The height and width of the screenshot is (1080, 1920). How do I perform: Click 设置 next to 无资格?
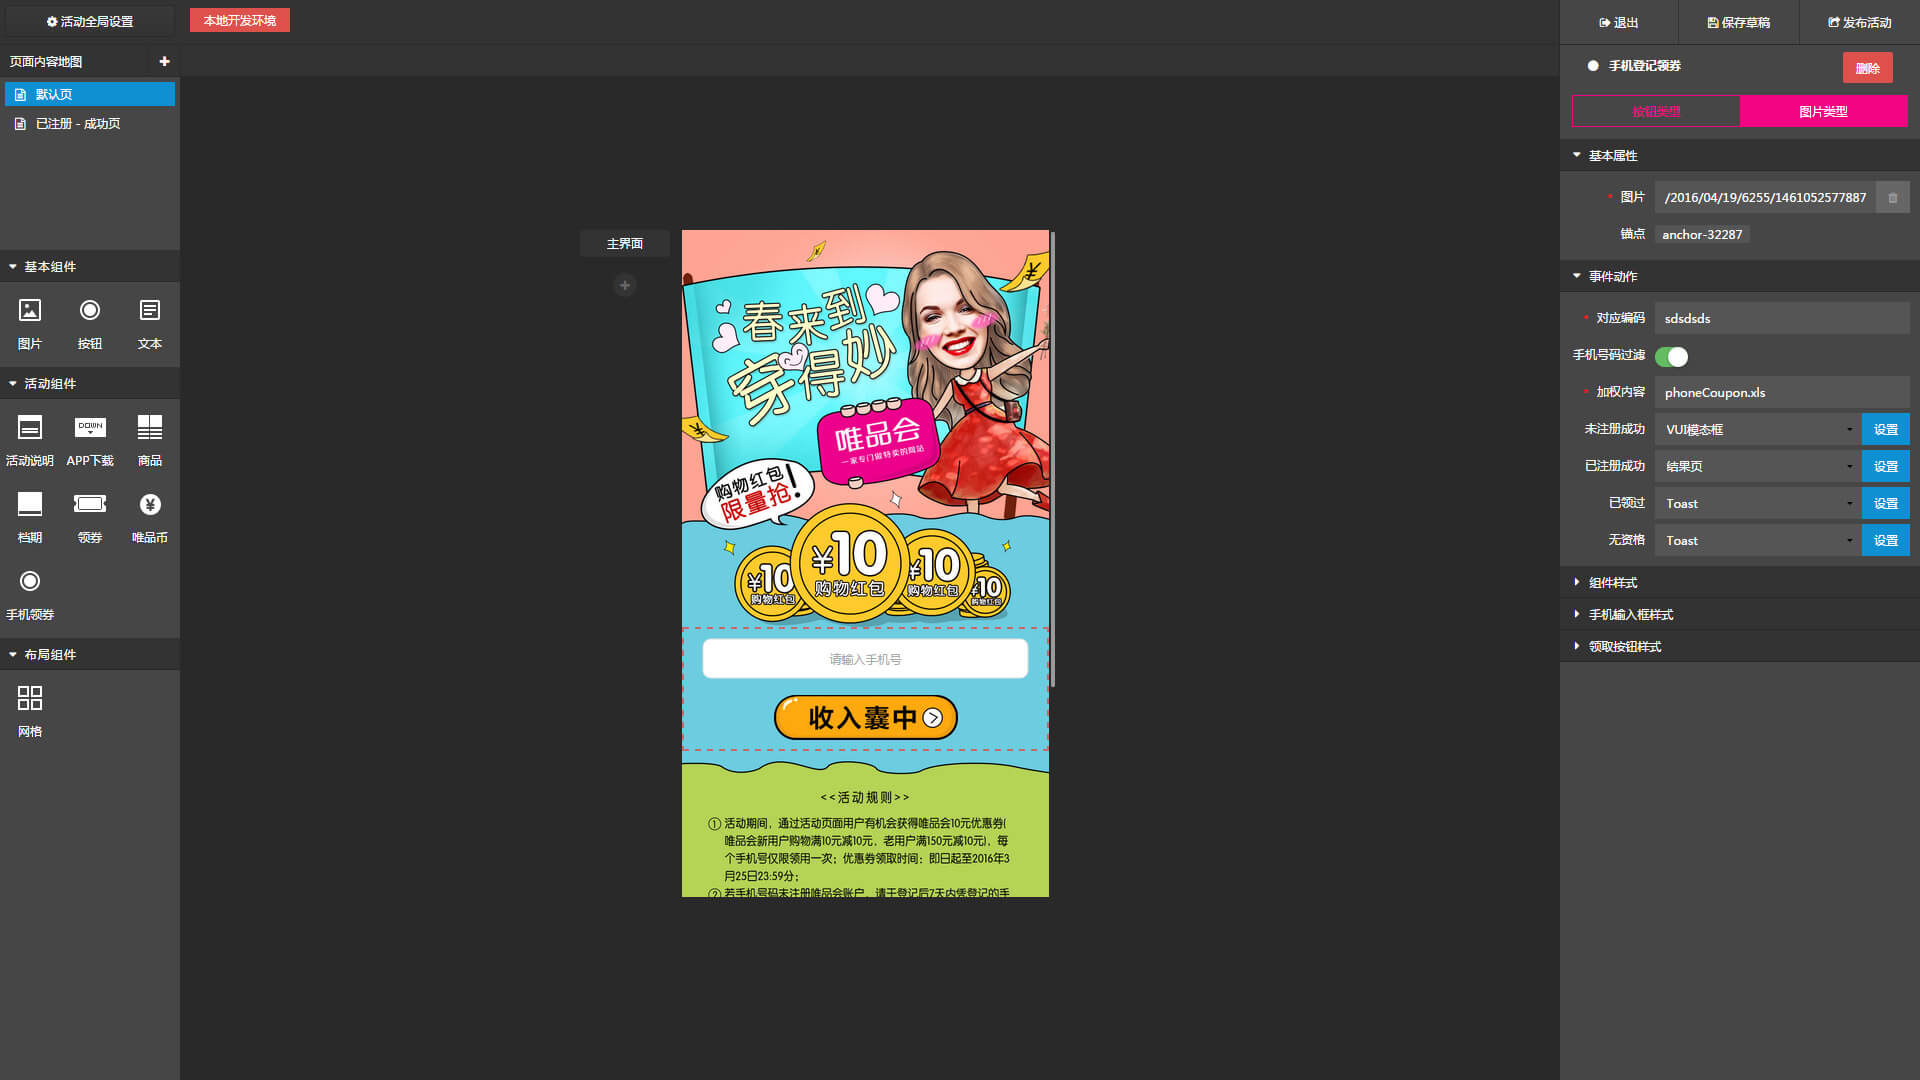tap(1886, 540)
